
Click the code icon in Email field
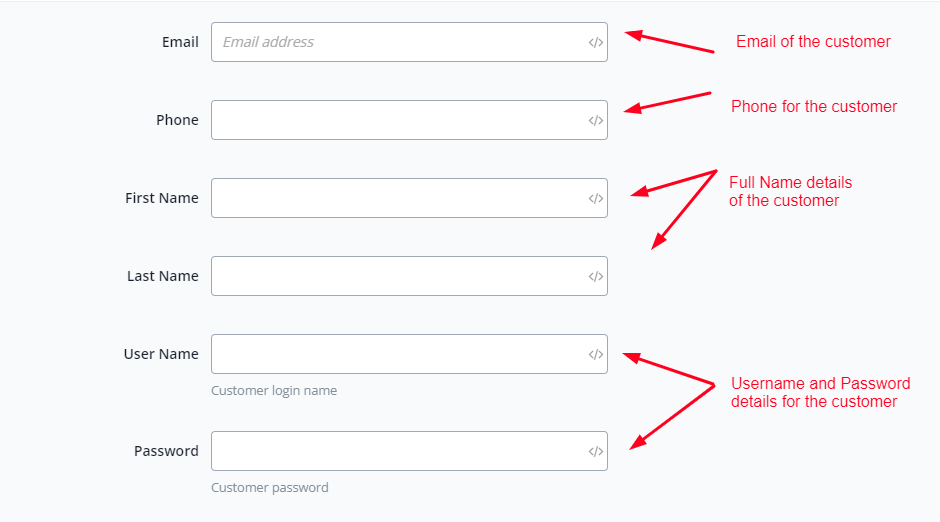595,43
